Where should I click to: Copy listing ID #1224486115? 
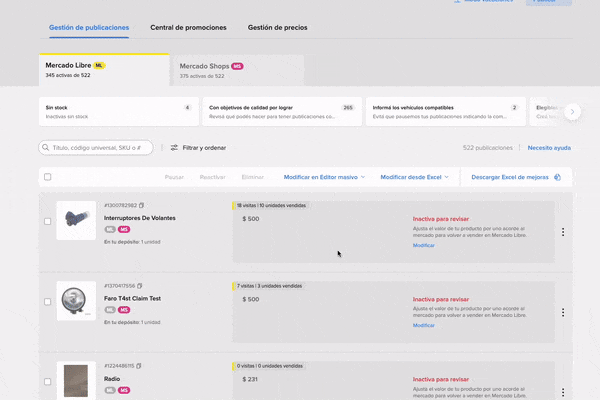tap(139, 366)
